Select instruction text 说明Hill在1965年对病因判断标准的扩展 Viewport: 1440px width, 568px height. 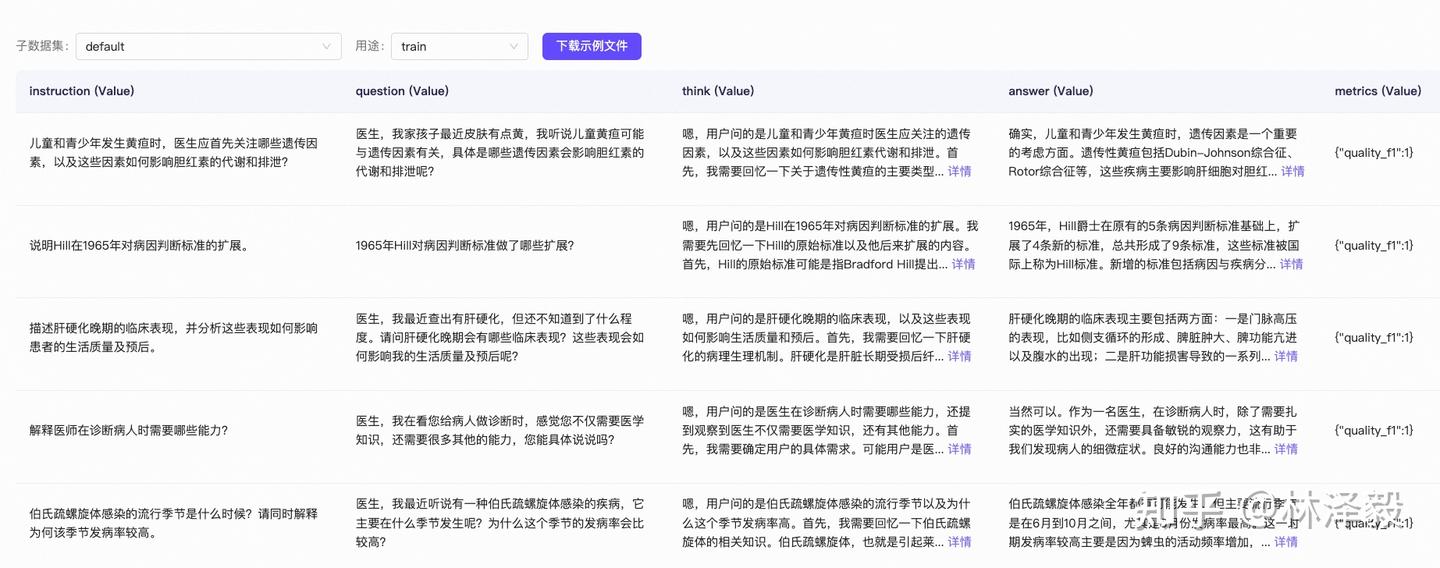pyautogui.click(x=139, y=245)
